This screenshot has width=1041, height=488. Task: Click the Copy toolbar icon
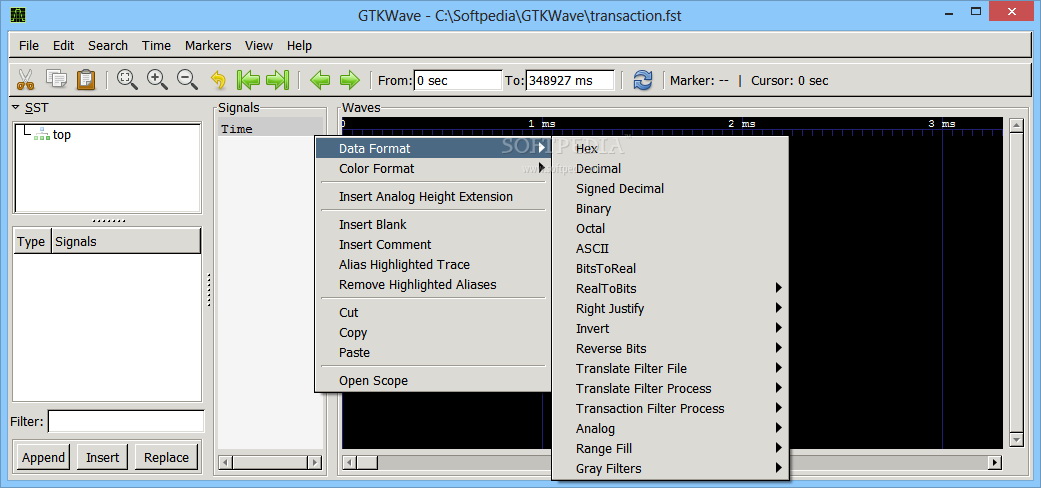[56, 79]
